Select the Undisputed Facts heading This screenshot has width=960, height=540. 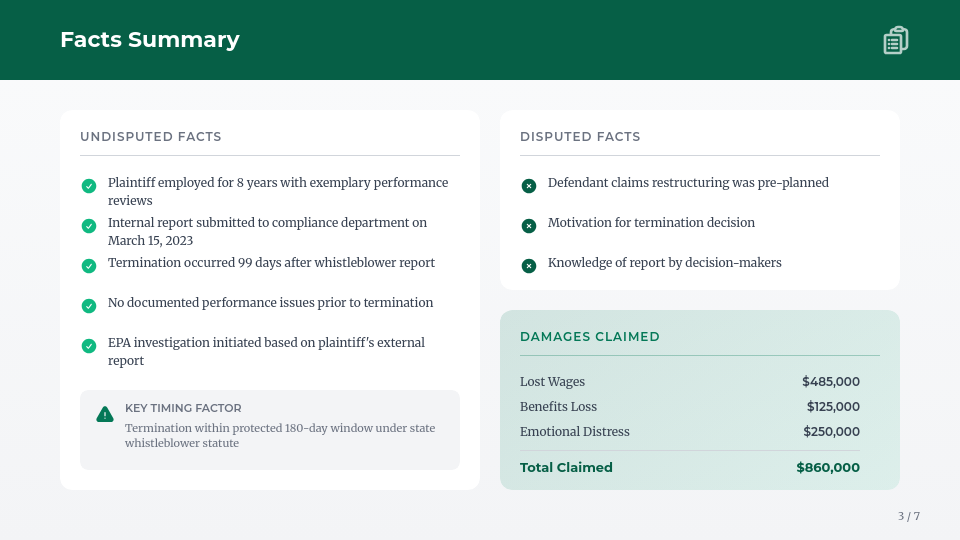coord(151,137)
